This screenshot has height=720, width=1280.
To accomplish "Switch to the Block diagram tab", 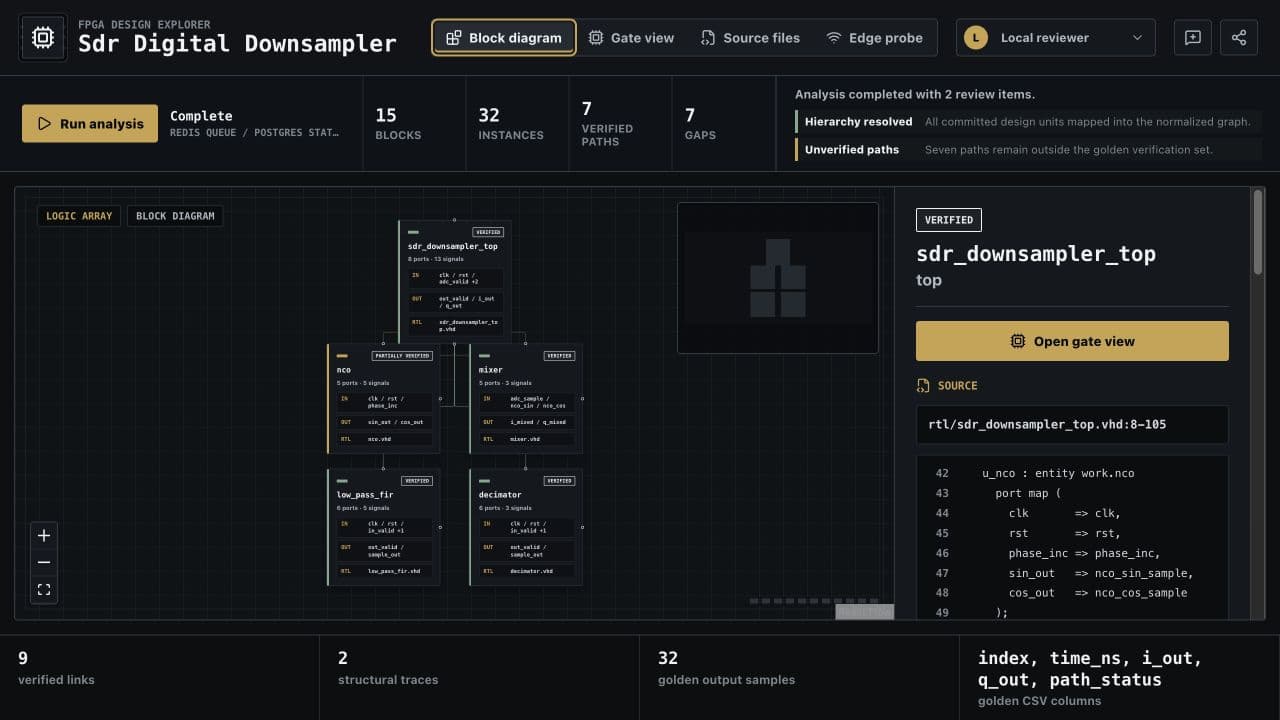I will (504, 38).
